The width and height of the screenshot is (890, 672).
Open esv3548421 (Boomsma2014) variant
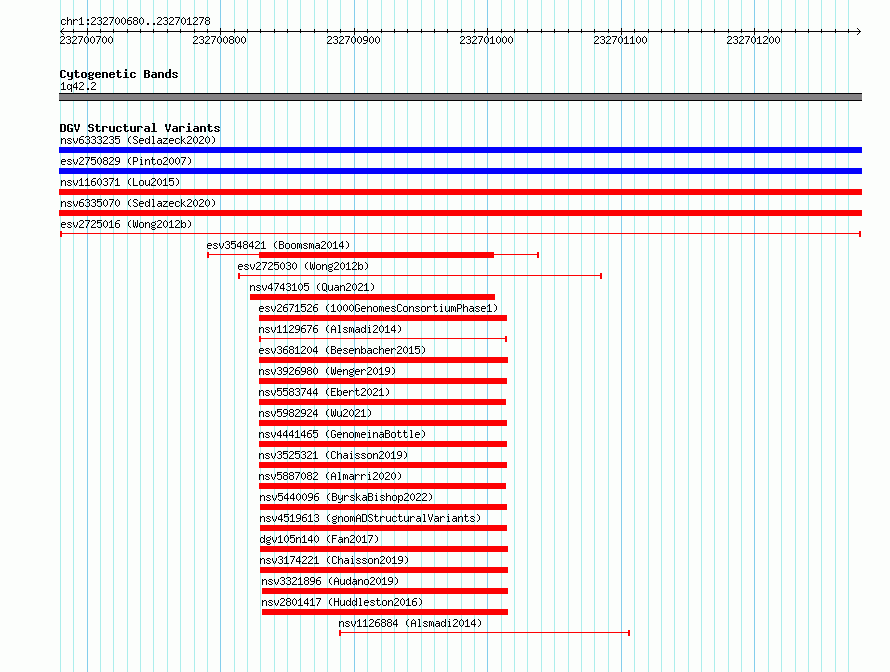point(278,245)
